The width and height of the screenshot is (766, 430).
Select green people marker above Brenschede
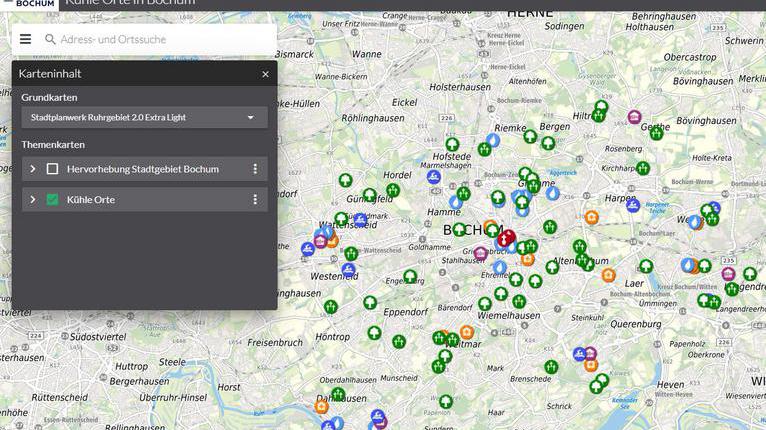[551, 366]
